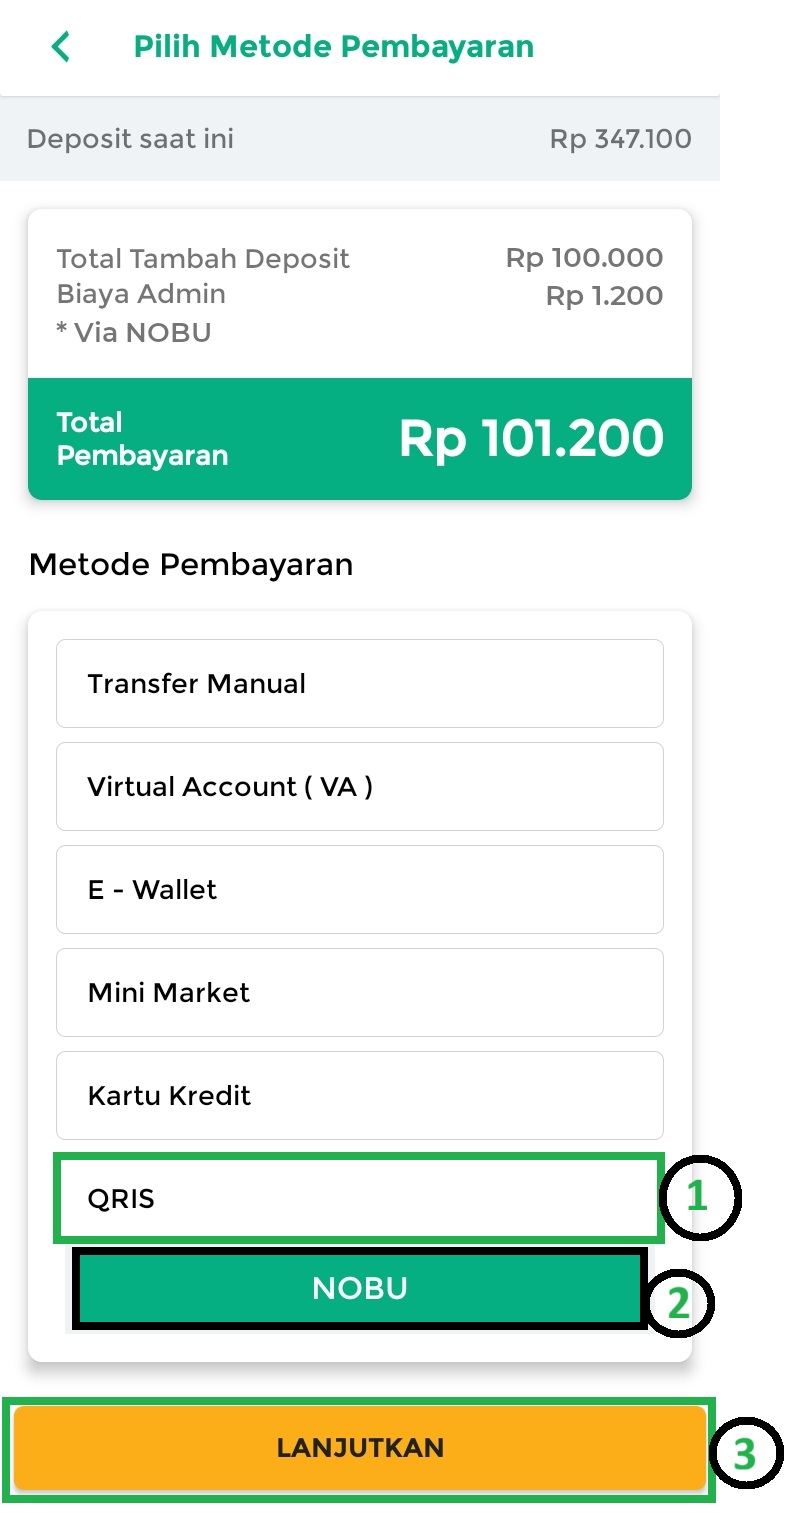This screenshot has width=793, height=1513.
Task: Tap the Rp 1.200 admin fee value
Action: (604, 296)
